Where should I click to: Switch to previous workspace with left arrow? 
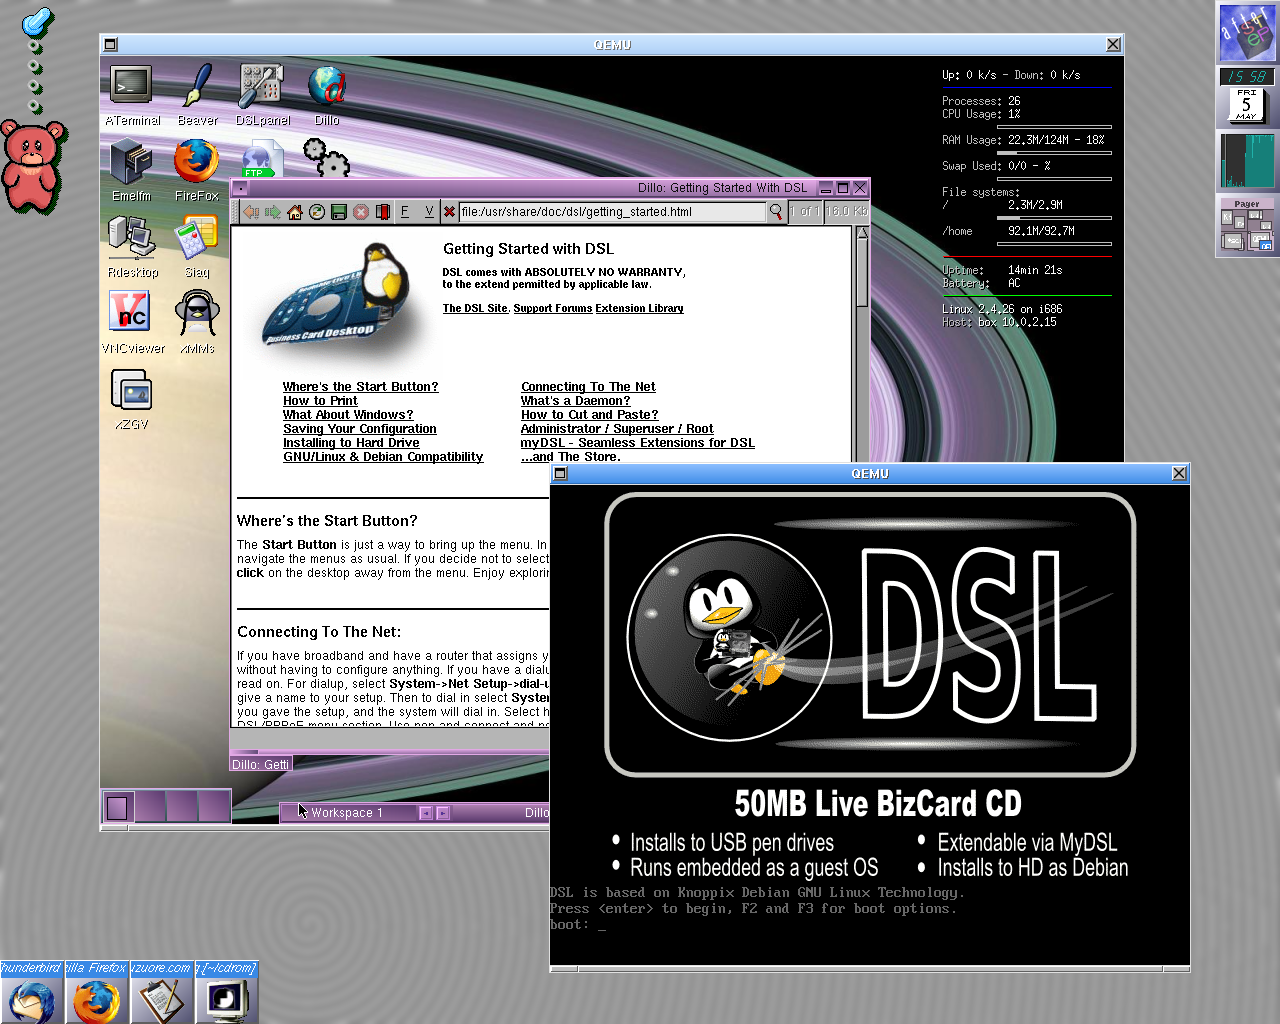coord(425,813)
